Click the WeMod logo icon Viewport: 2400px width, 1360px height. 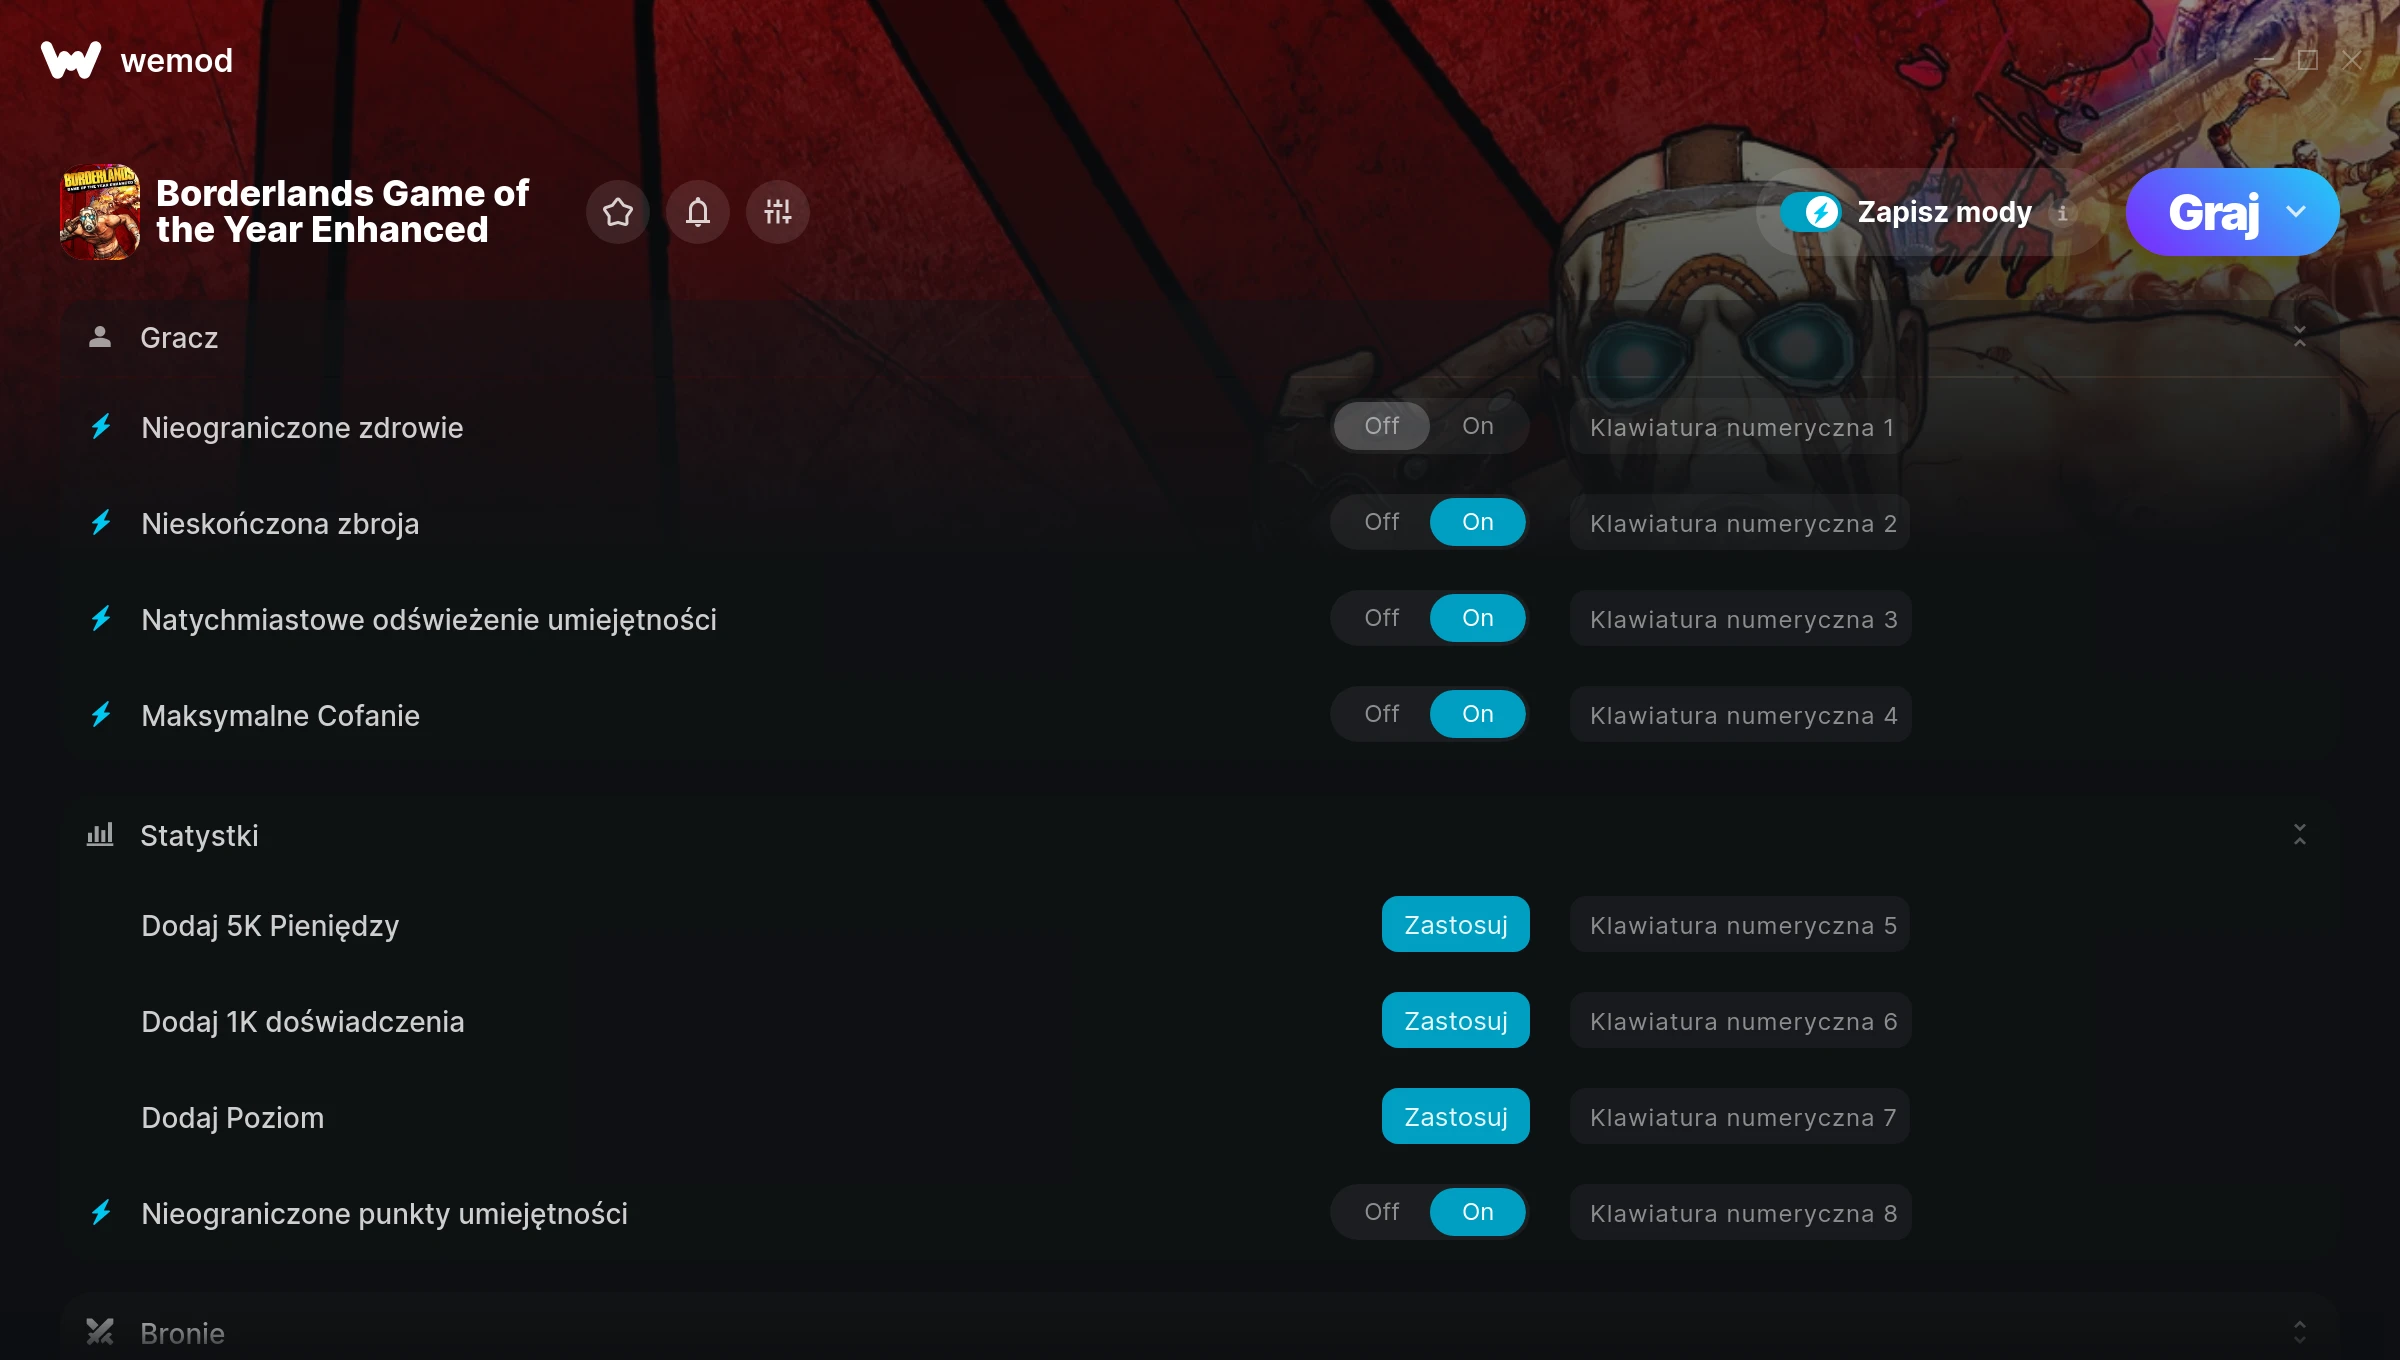(71, 60)
